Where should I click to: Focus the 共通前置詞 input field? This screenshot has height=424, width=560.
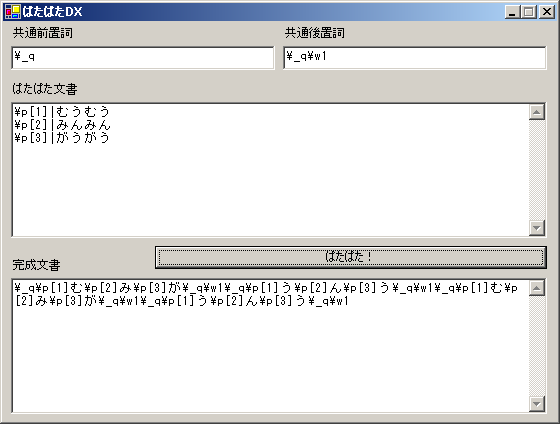[x=143, y=58]
